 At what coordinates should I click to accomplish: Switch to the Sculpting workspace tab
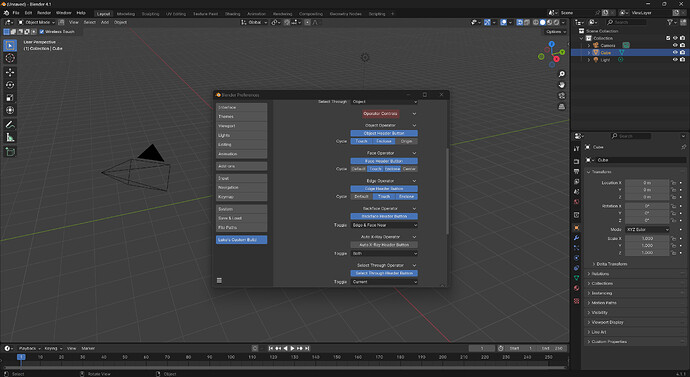tap(150, 14)
